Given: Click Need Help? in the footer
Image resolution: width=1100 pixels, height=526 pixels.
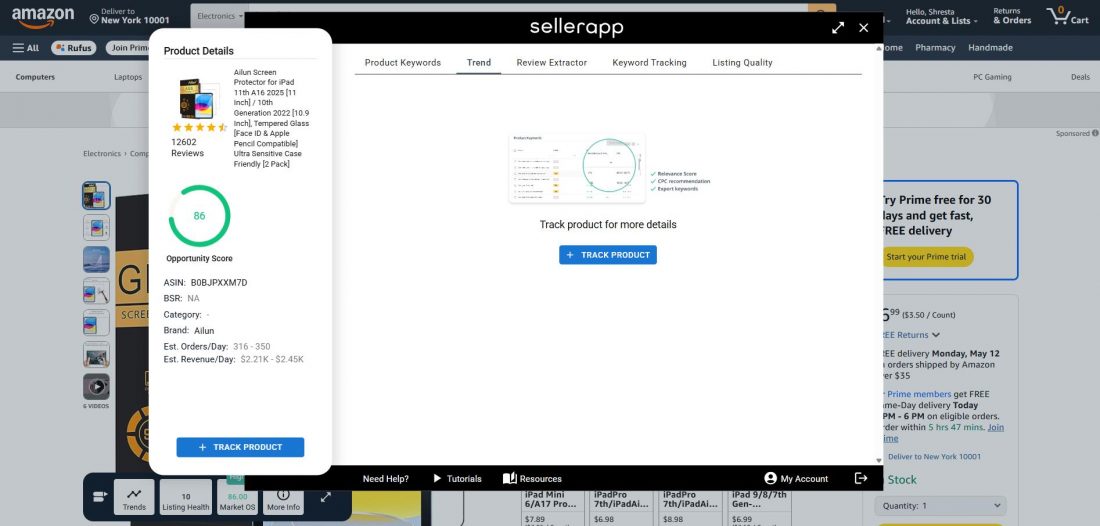Looking at the screenshot, I should [385, 479].
